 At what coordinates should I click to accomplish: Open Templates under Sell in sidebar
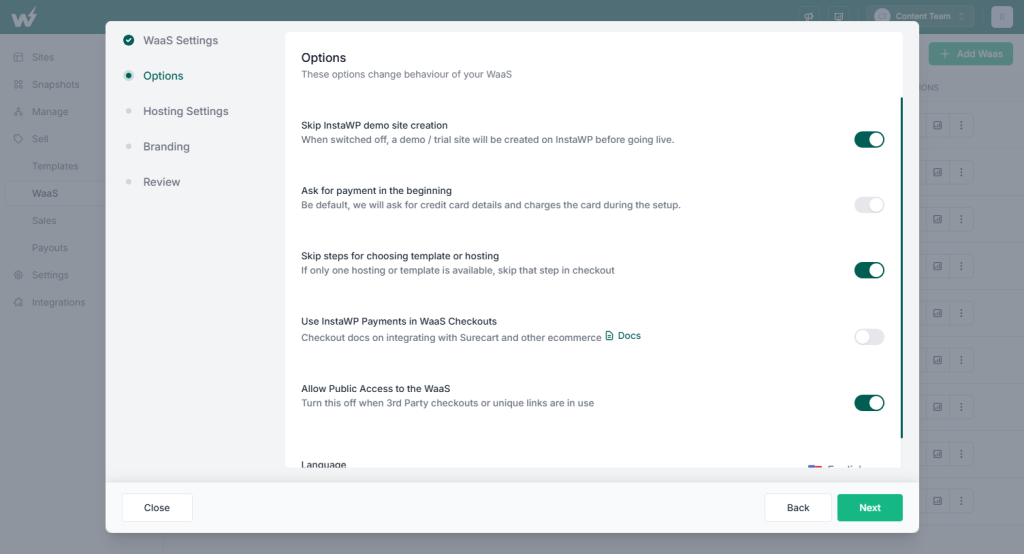pos(55,167)
